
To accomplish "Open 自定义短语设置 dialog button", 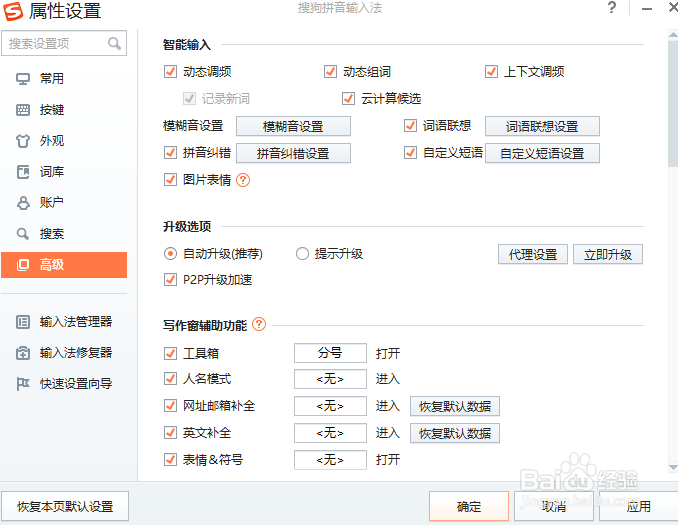I will pos(542,153).
